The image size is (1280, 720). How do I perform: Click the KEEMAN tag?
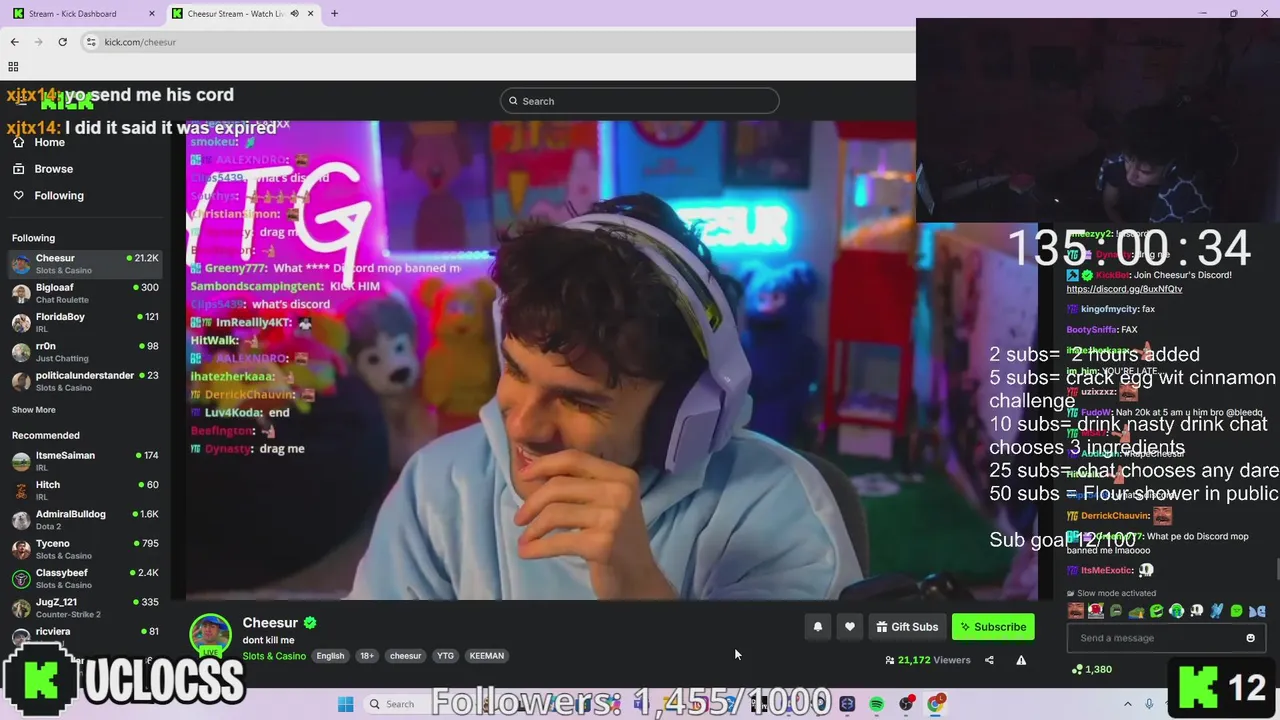(x=486, y=656)
